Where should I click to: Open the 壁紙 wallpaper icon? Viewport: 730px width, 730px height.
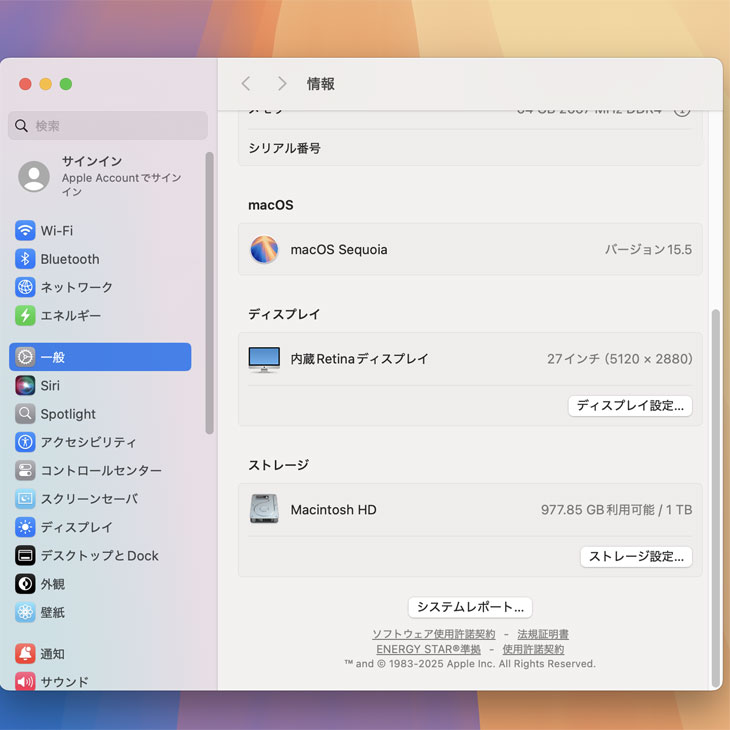click(x=25, y=613)
